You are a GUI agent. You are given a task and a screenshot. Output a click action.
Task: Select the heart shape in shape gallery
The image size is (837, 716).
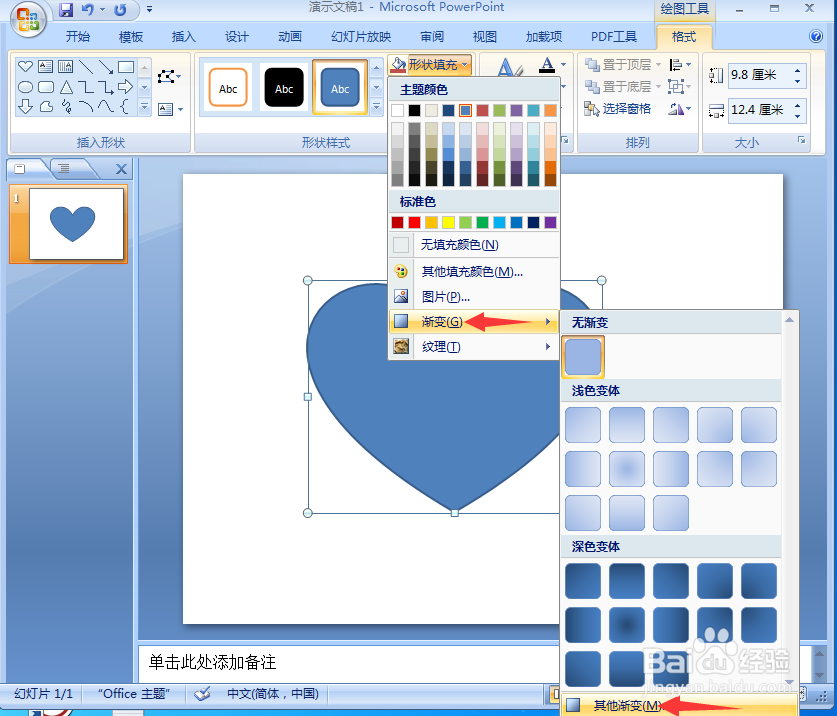[x=25, y=66]
